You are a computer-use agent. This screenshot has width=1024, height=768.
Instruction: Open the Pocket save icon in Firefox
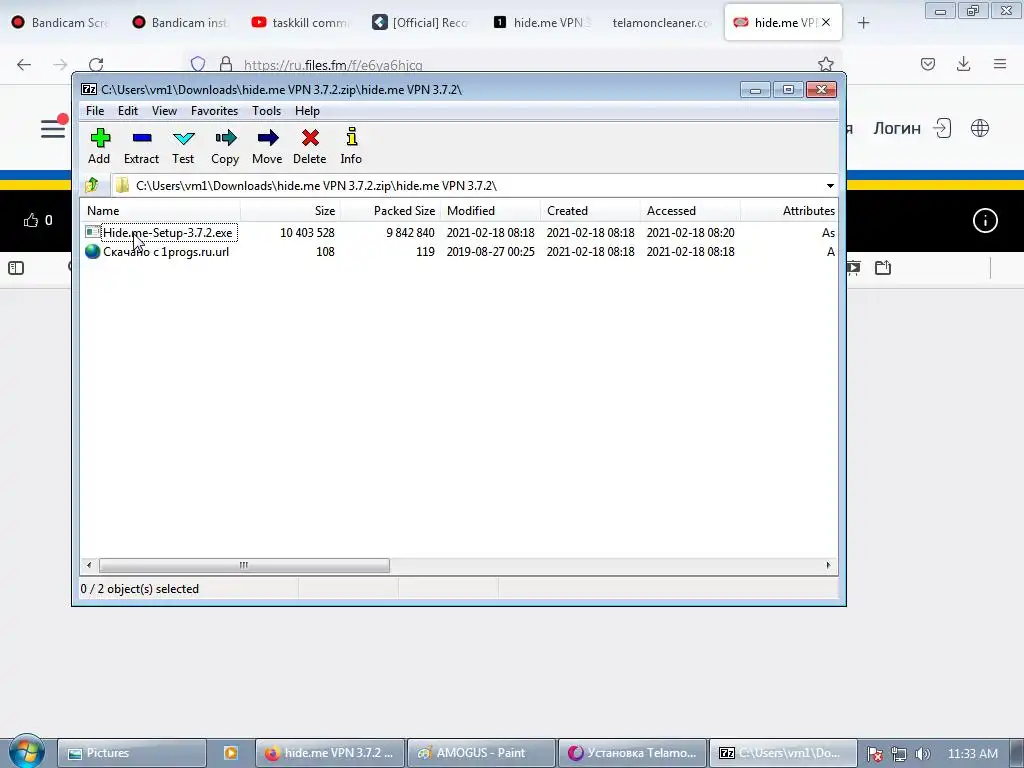928,64
